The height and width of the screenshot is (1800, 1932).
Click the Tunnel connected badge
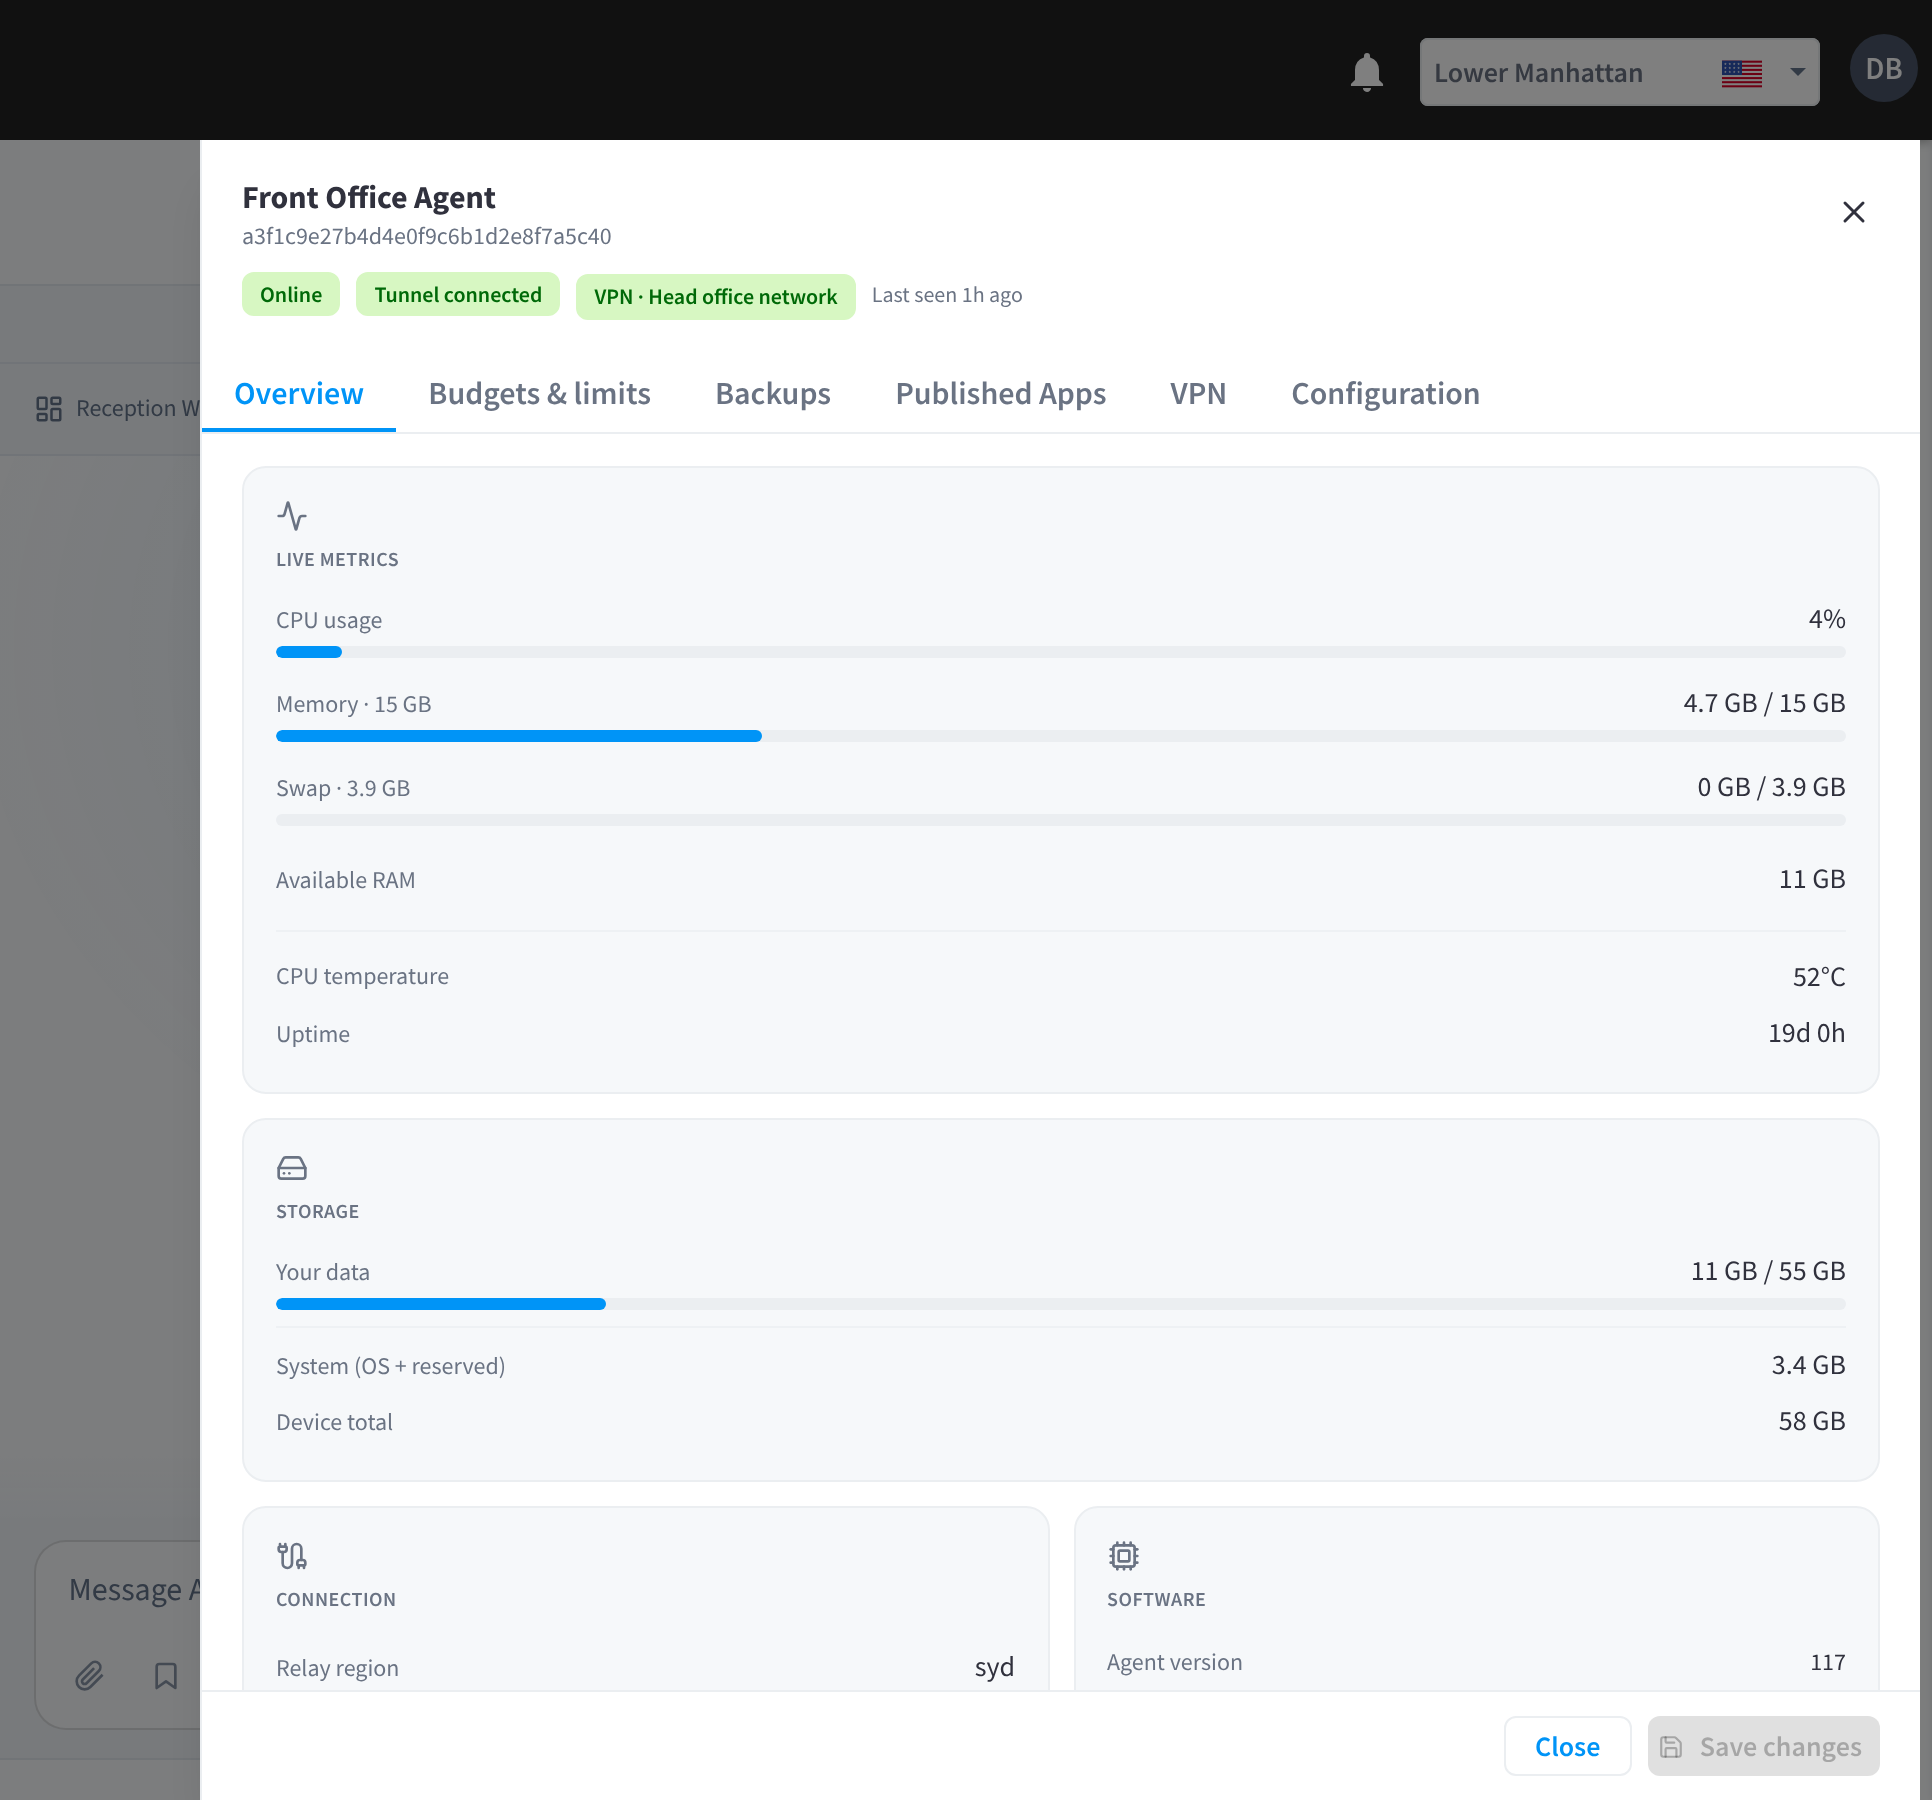pos(458,294)
